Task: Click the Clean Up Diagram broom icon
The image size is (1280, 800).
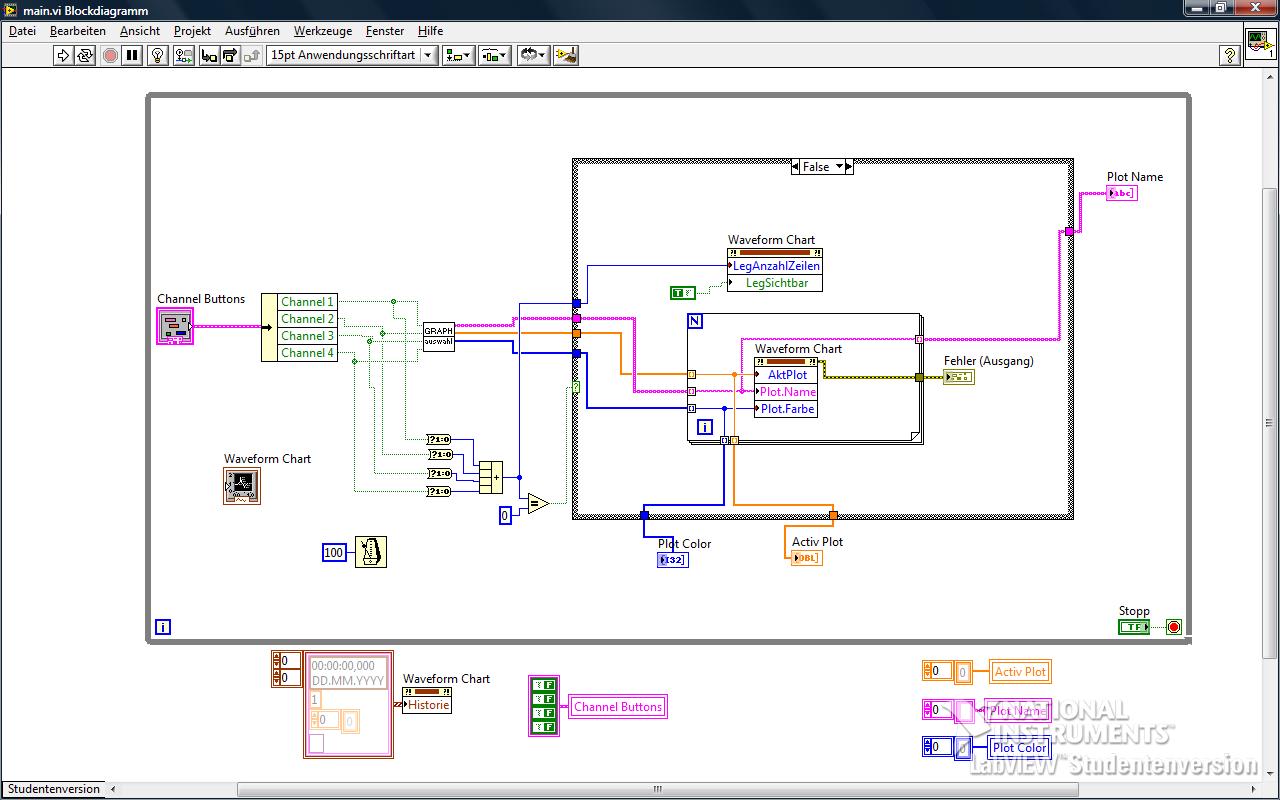Action: [566, 56]
